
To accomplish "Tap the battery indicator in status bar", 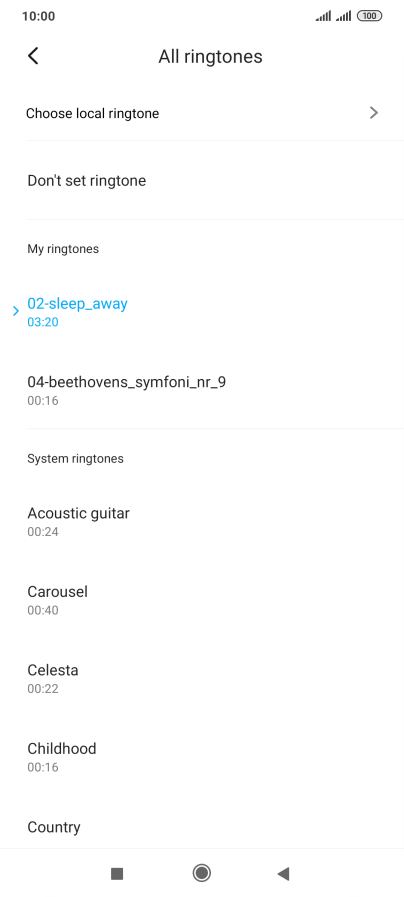I will click(x=369, y=16).
